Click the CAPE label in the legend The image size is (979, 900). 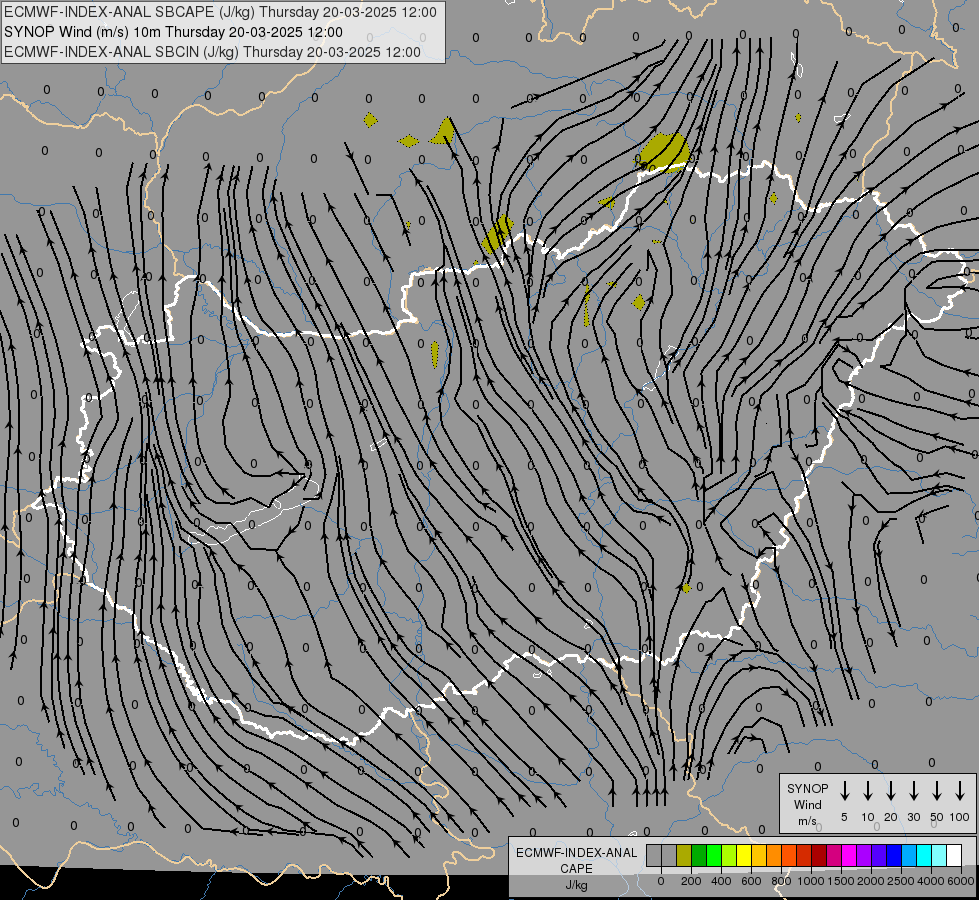point(576,869)
